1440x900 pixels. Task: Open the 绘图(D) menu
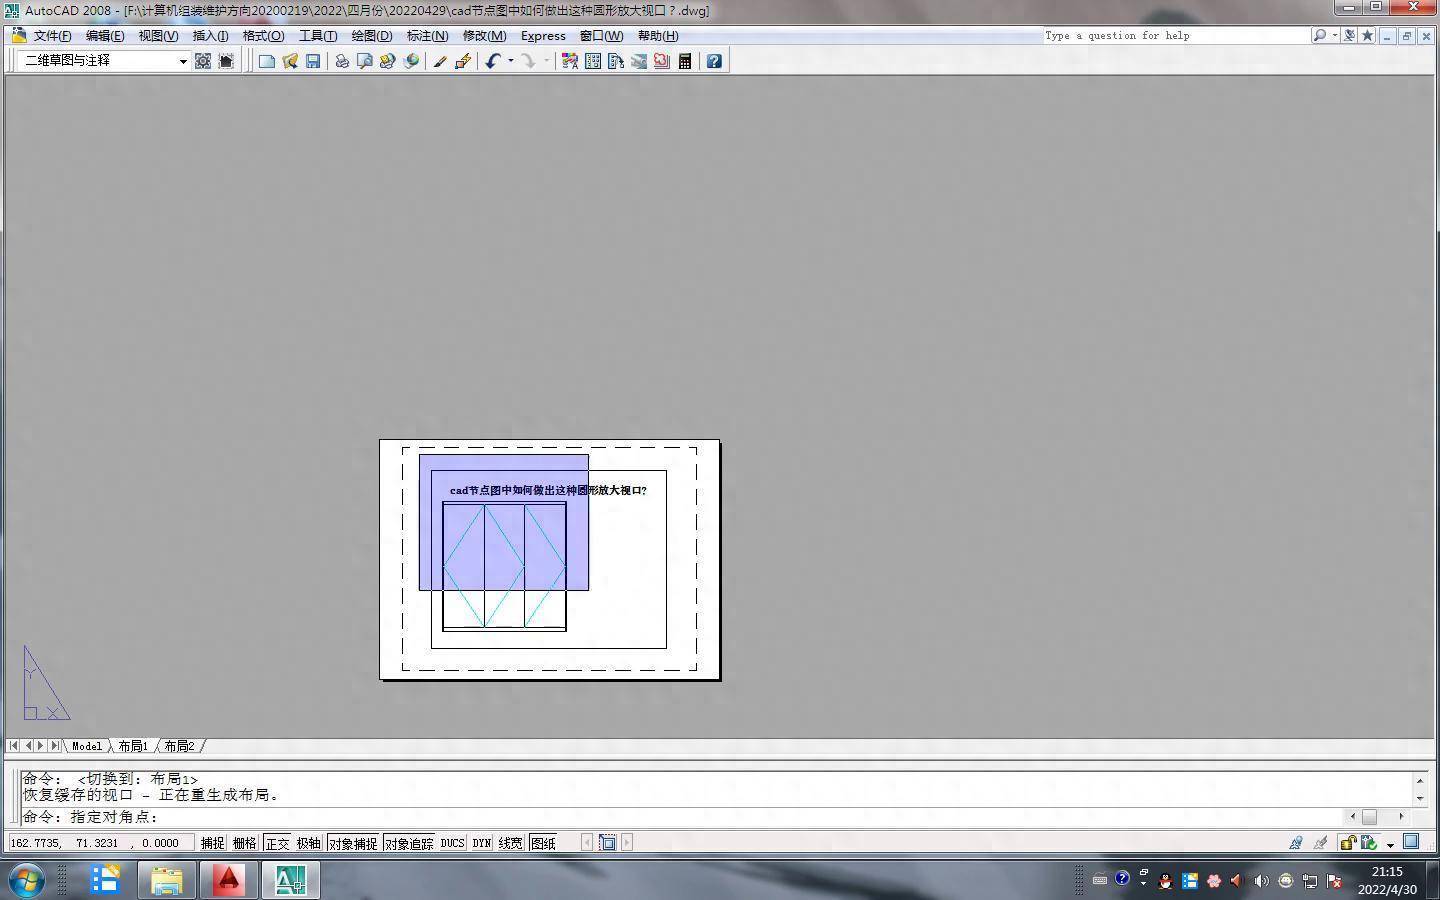pyautogui.click(x=371, y=35)
